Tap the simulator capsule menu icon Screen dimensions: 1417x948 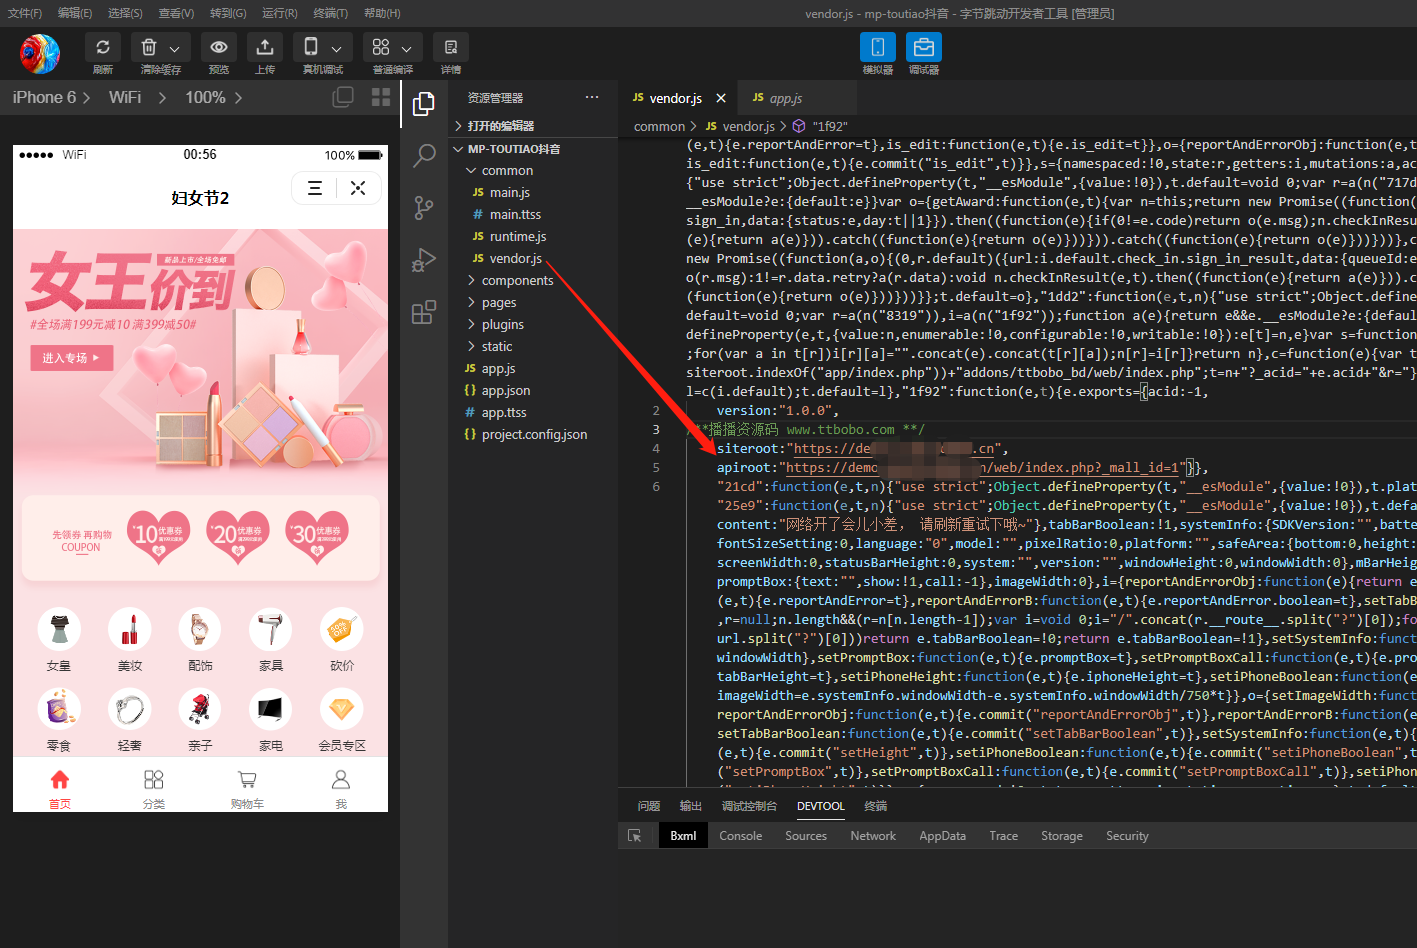pos(315,188)
